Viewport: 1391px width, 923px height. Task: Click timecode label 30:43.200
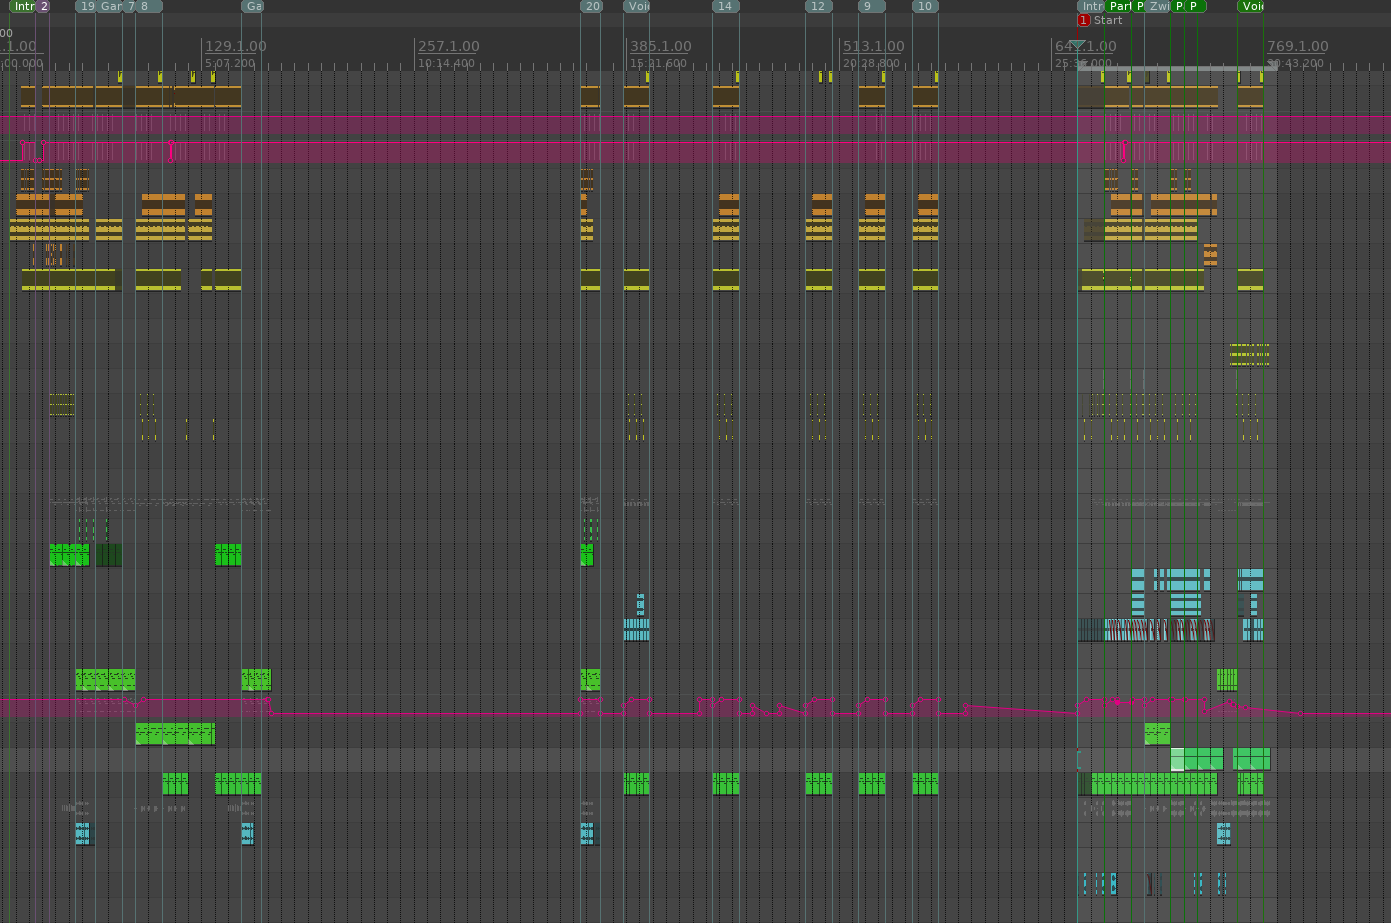tap(1295, 63)
